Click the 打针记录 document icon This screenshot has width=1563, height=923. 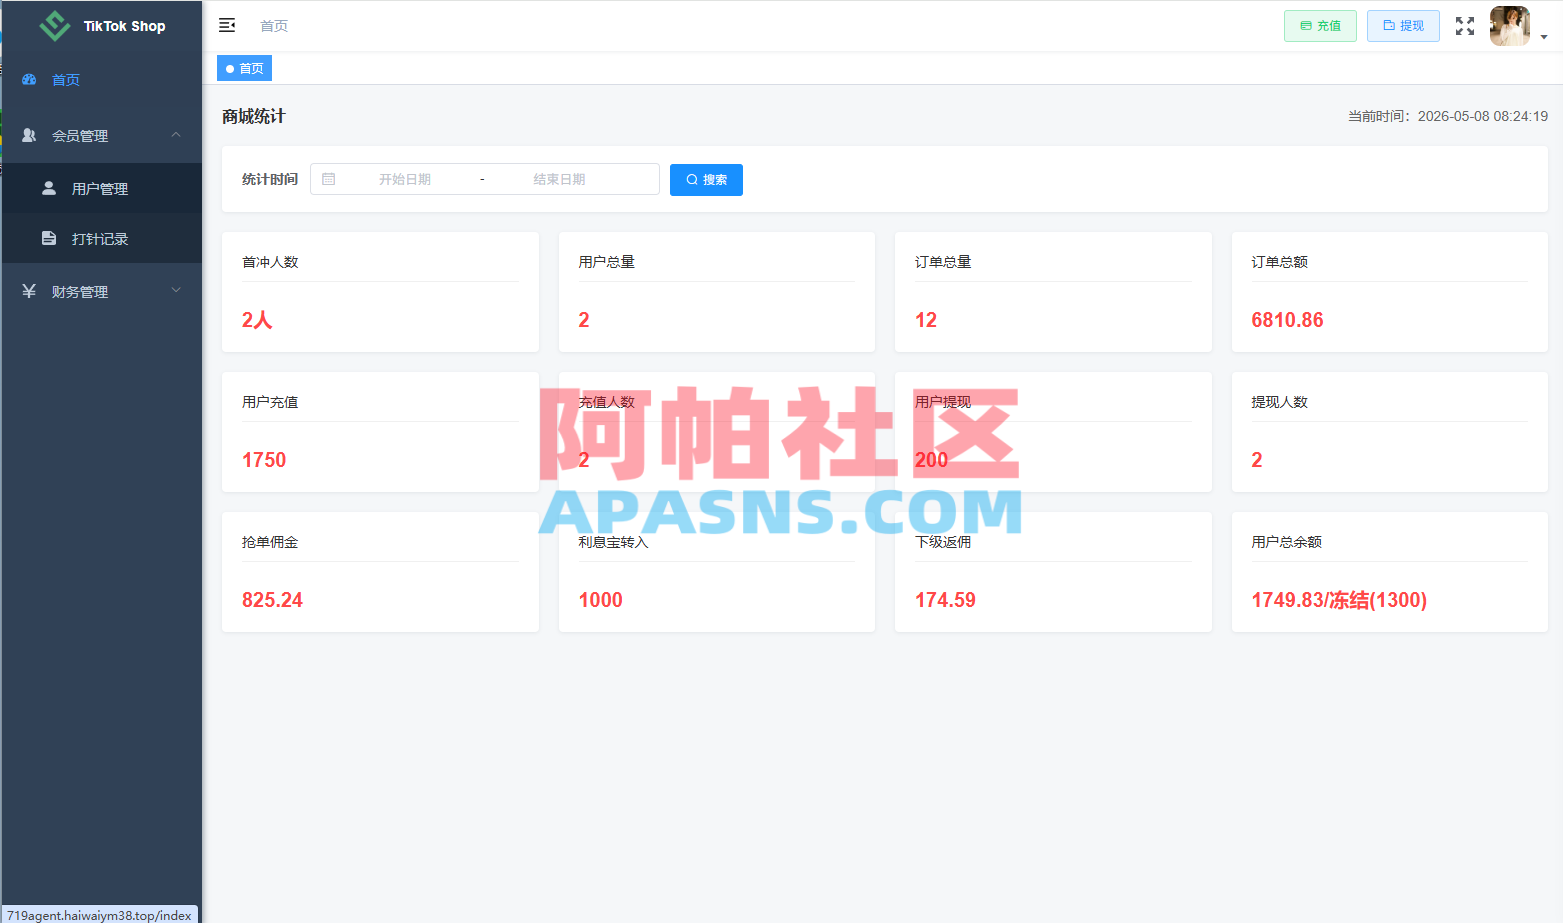click(x=49, y=238)
